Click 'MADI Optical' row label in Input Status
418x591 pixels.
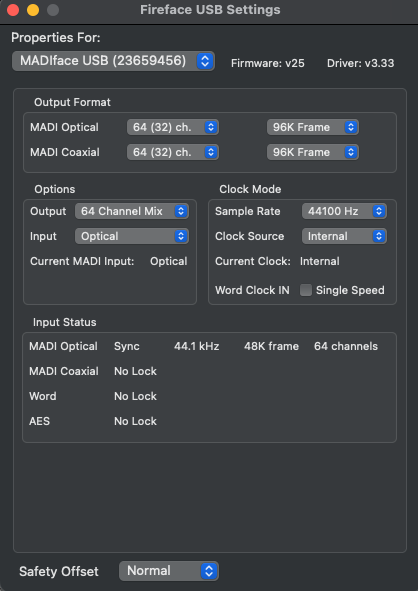[63, 346]
